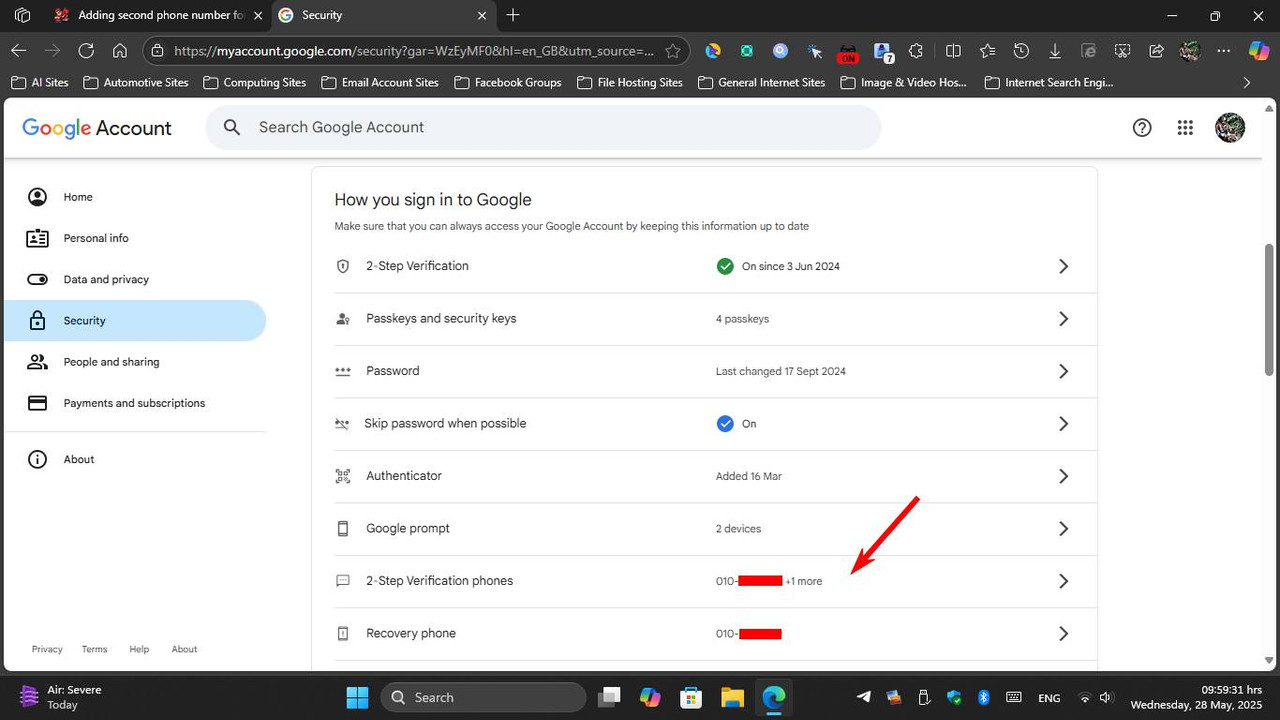Open browser History icon
Viewport: 1280px width, 720px height.
[x=1021, y=50]
